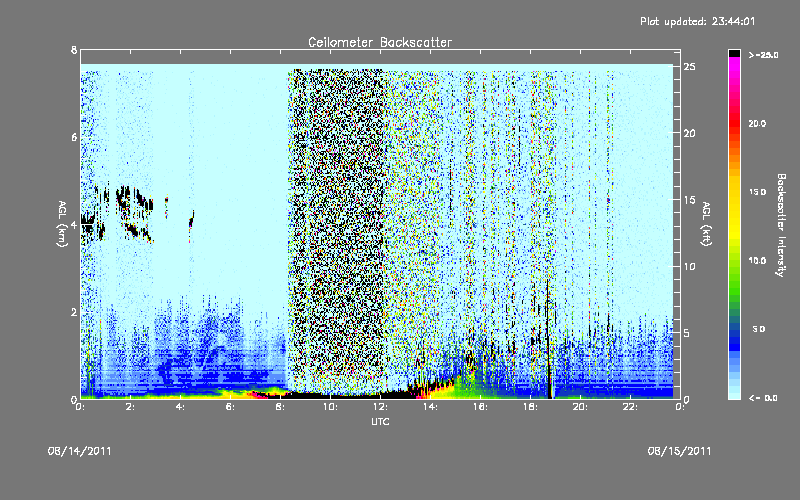Click the "10:" UTC hour tick
The height and width of the screenshot is (500, 800).
point(330,407)
